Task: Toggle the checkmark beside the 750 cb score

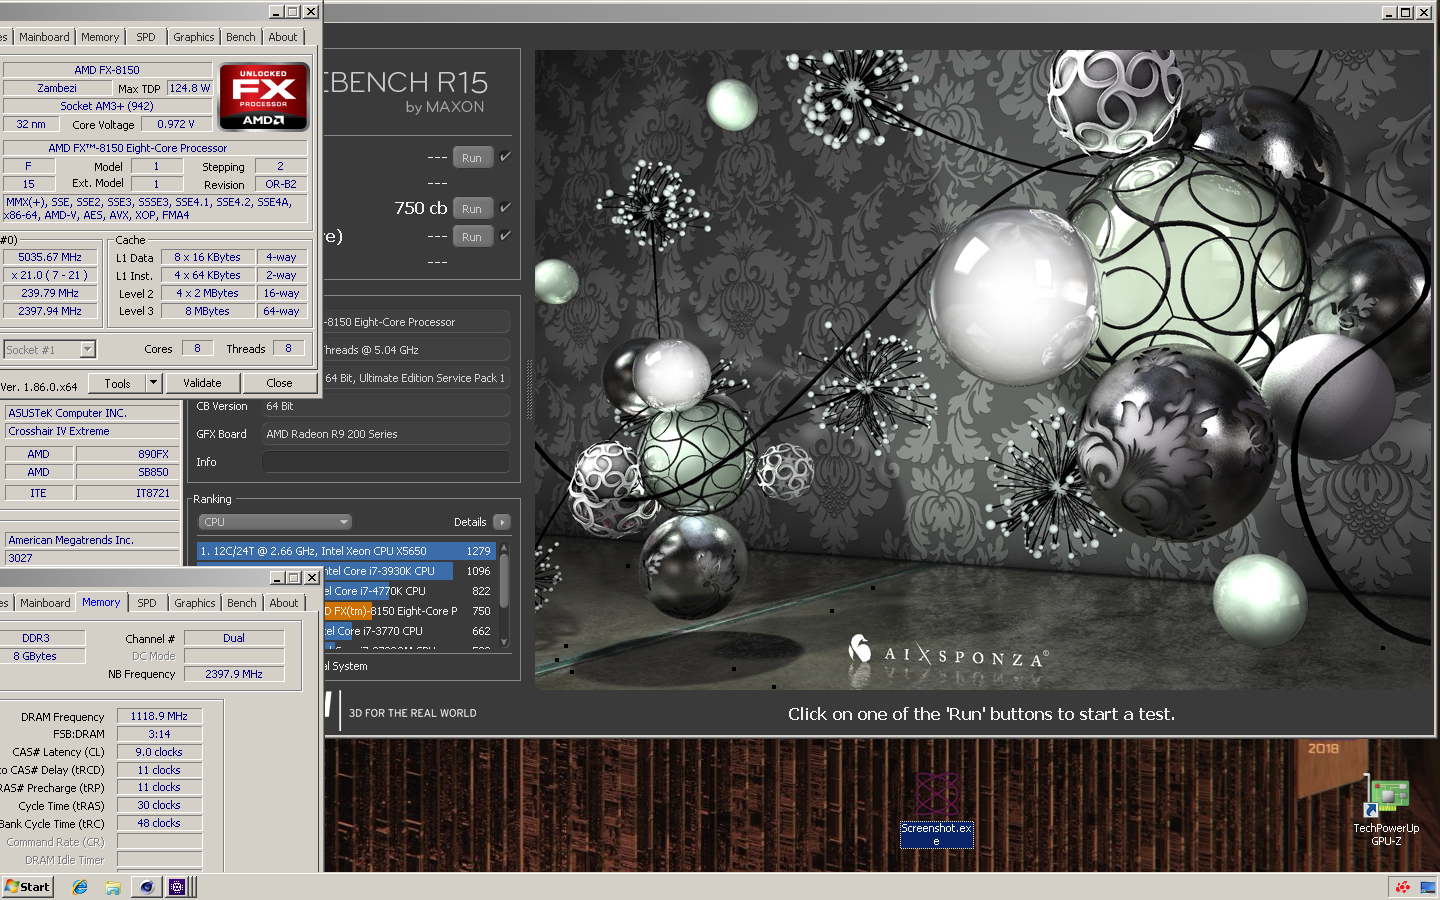Action: tap(505, 208)
